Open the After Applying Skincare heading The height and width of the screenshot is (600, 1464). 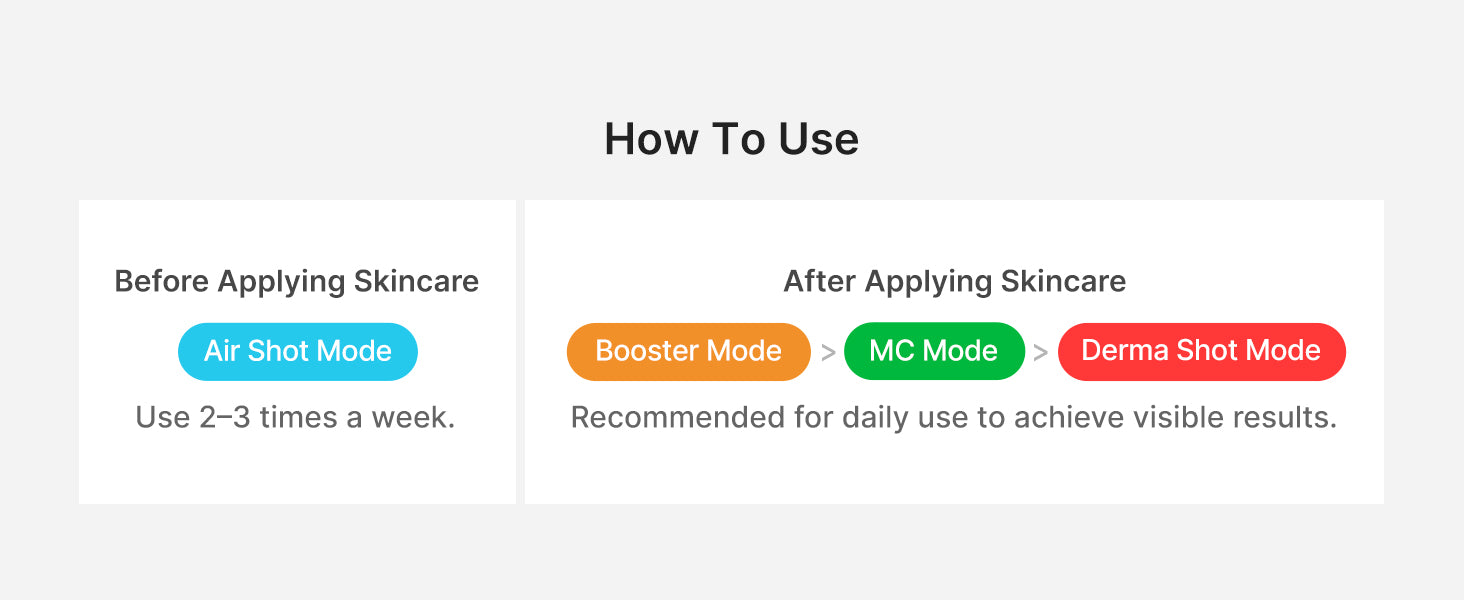955,281
